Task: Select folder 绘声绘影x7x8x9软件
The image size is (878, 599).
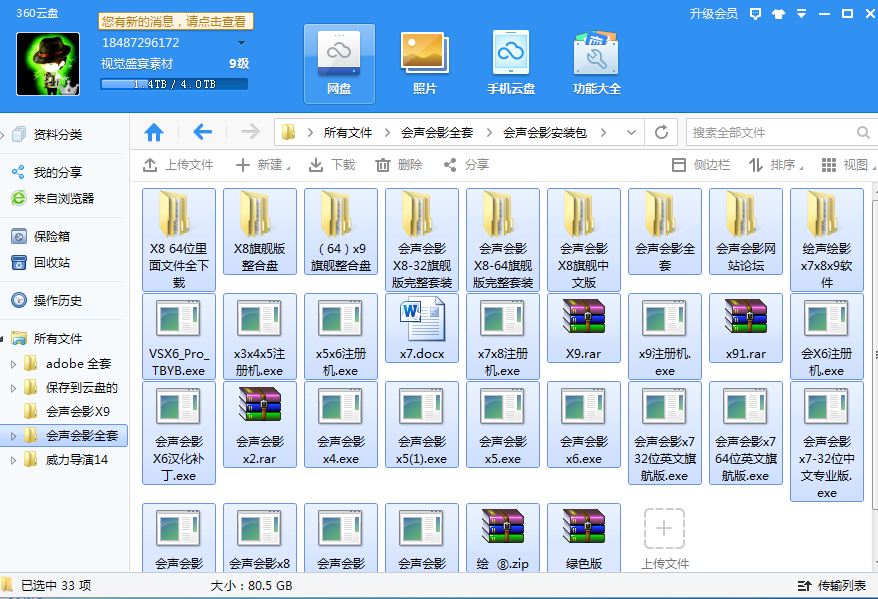Action: tap(827, 240)
